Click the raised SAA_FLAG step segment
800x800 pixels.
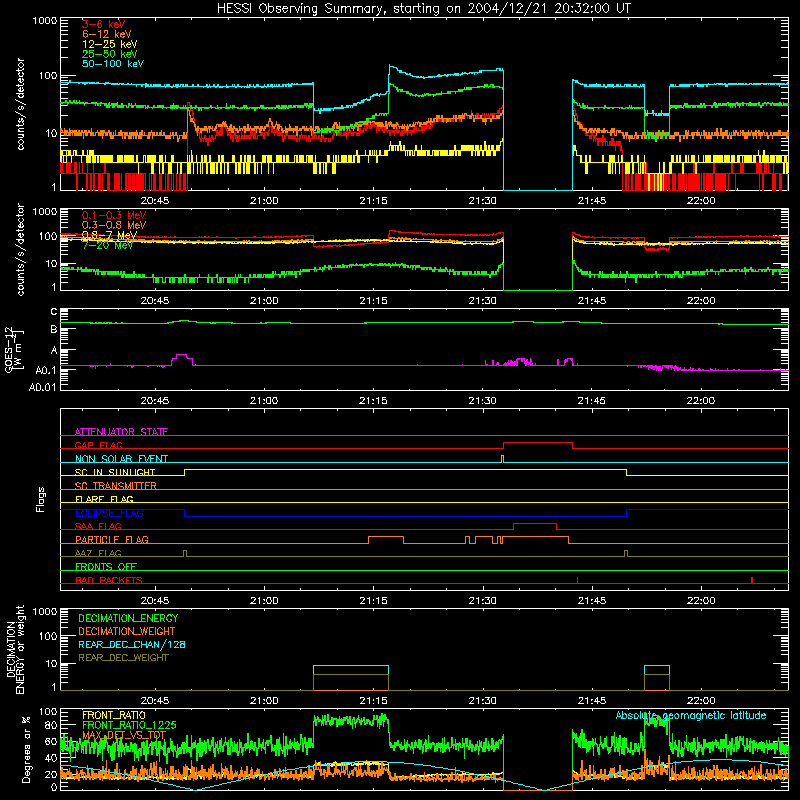click(535, 523)
